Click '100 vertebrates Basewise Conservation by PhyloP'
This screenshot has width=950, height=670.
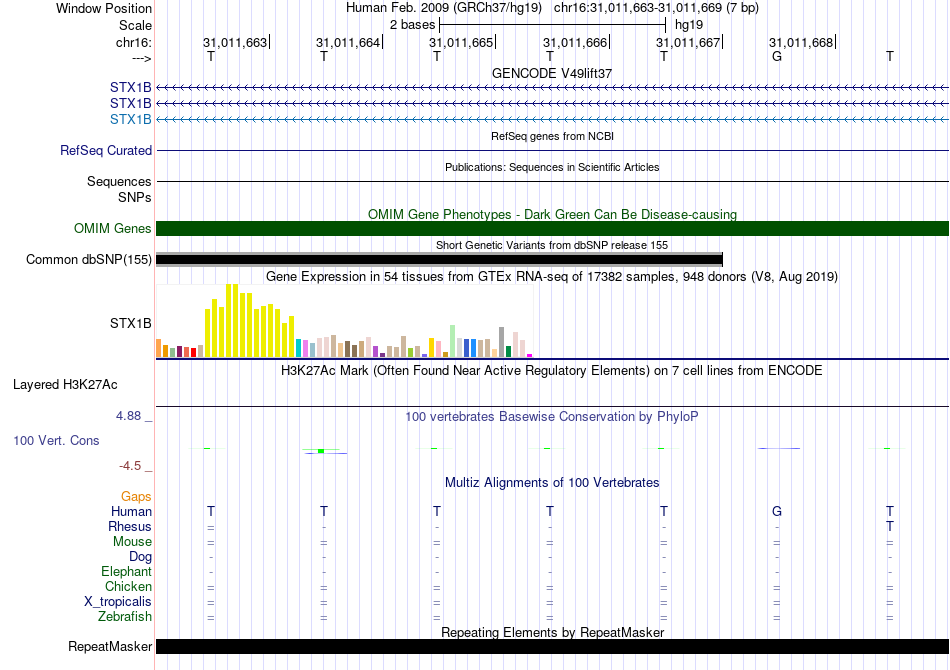pos(552,417)
